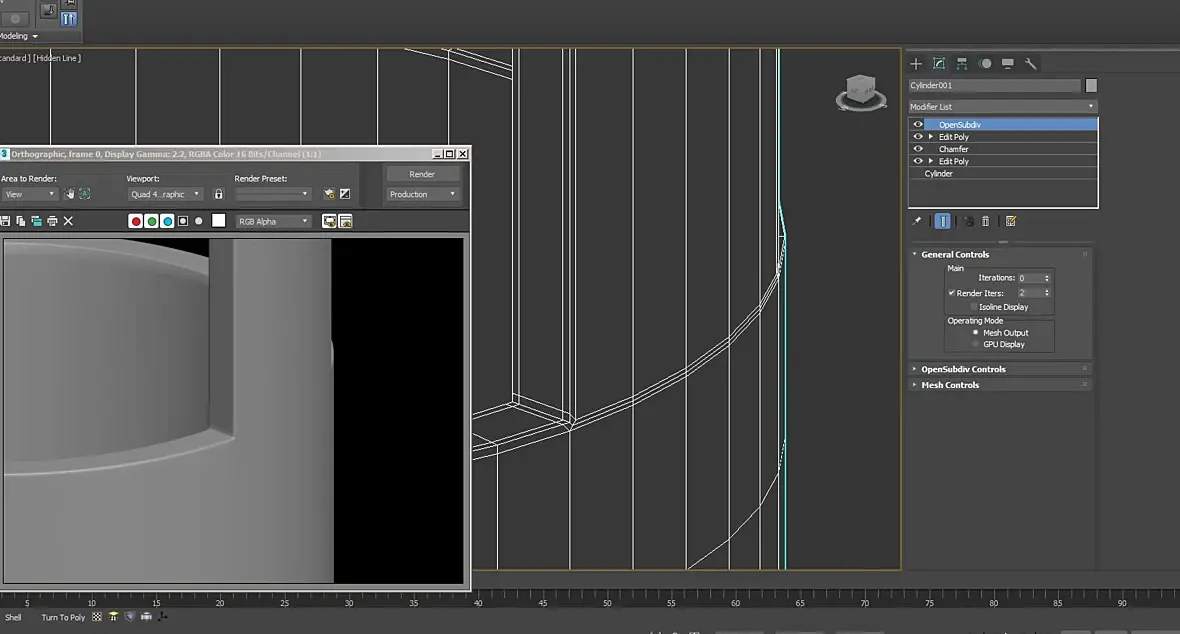Expand the upper Edit Poly modifier arrow
1180x634 pixels.
[x=931, y=137]
